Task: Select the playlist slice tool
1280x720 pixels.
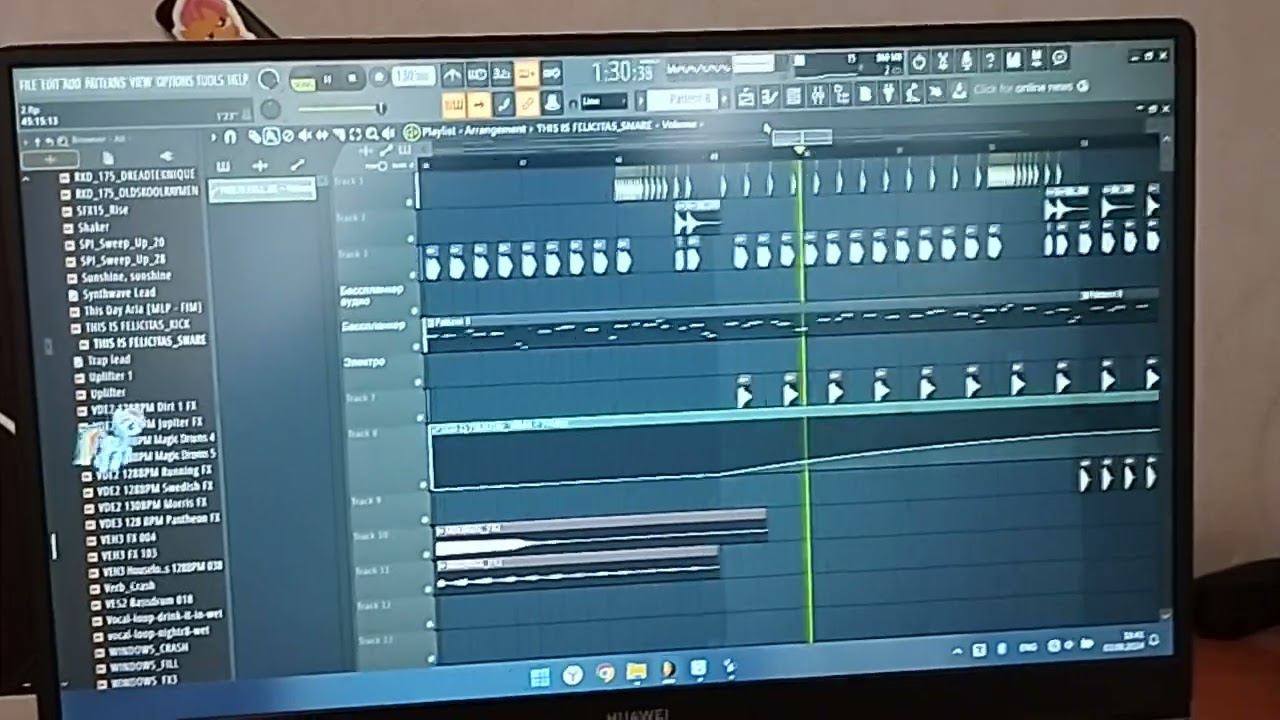Action: click(339, 135)
